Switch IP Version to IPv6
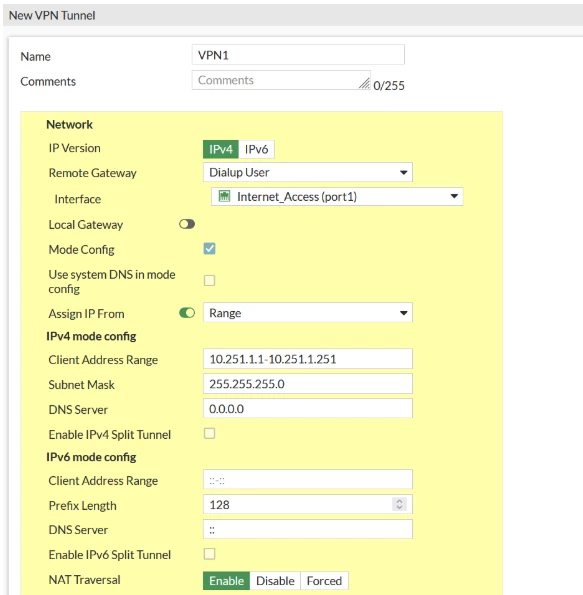This screenshot has width=583, height=595. tap(256, 149)
